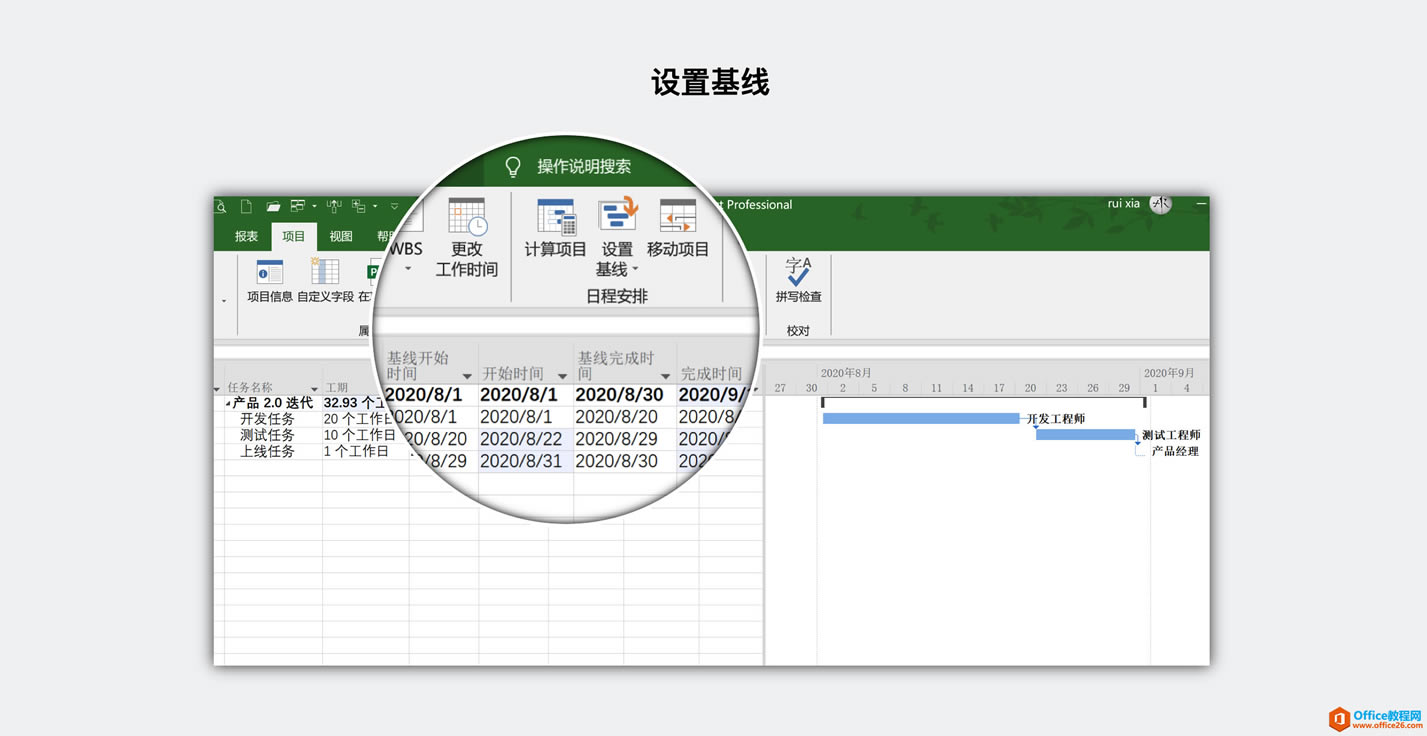This screenshot has height=736, width=1427.
Task: Click the open folder icon in the quick access toolbar
Action: tap(272, 206)
